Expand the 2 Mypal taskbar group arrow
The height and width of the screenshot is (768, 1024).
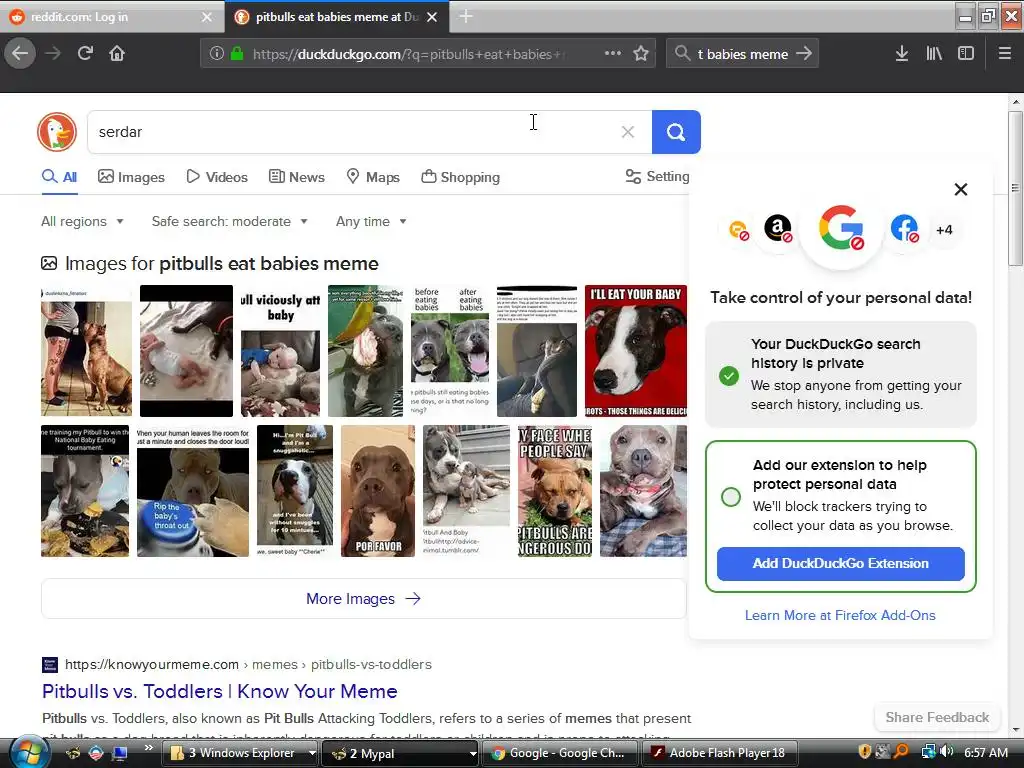(x=473, y=753)
